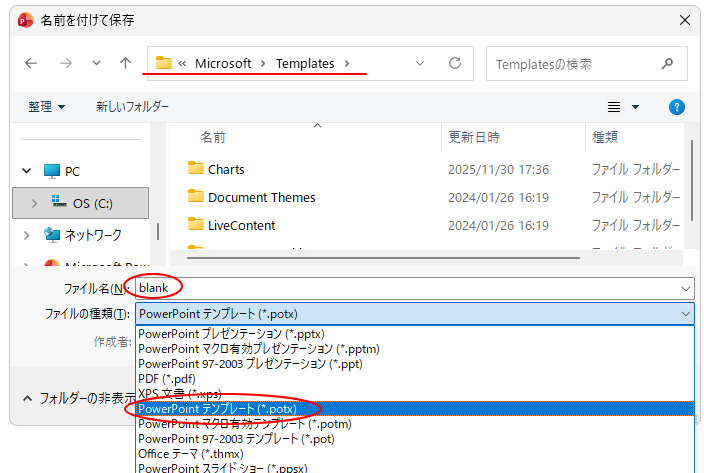This screenshot has height=473, width=704.
Task: Open the 整理 menu
Action: 47,107
